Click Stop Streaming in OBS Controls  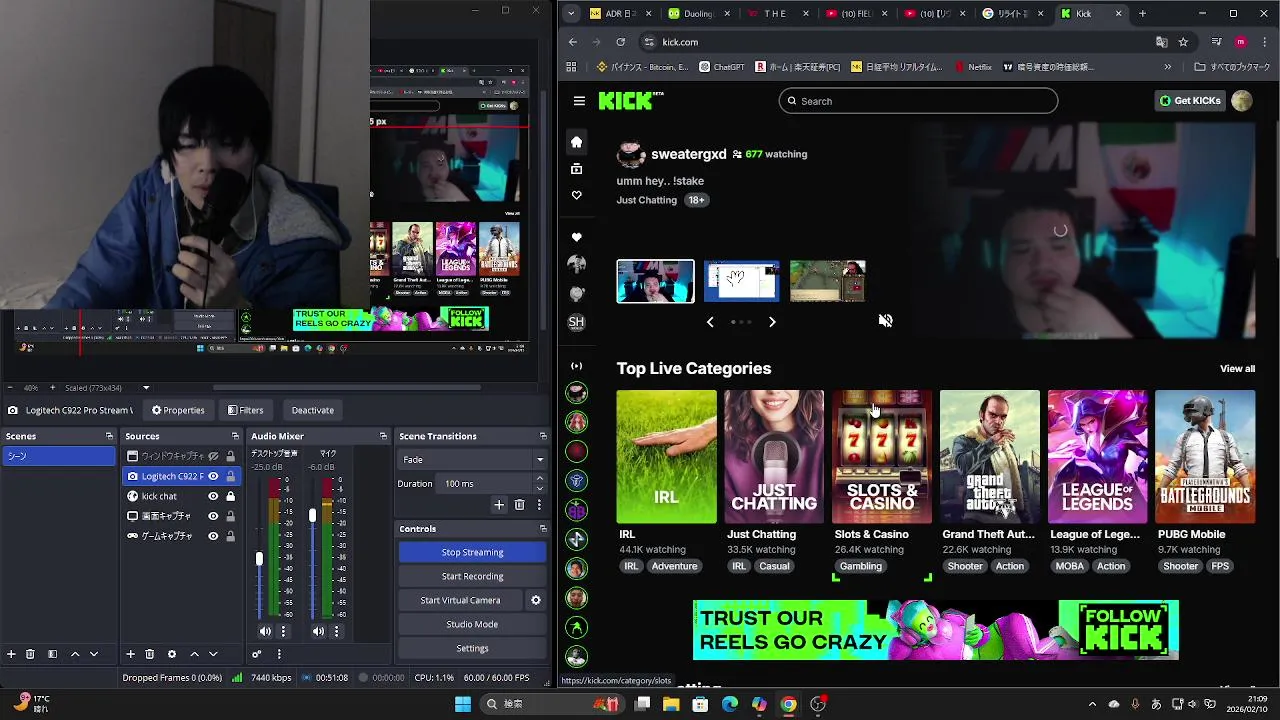[472, 552]
